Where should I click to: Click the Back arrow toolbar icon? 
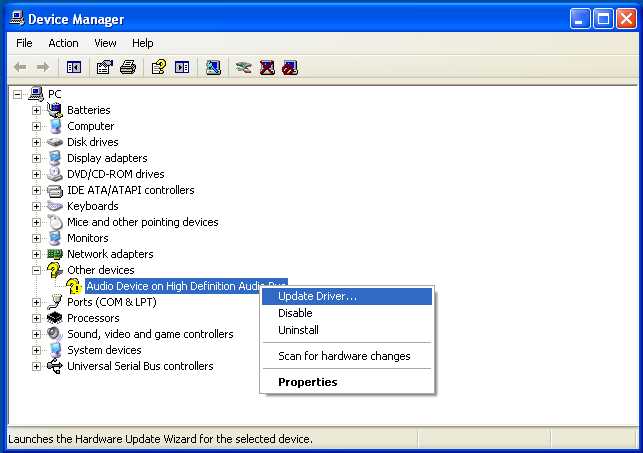20,67
